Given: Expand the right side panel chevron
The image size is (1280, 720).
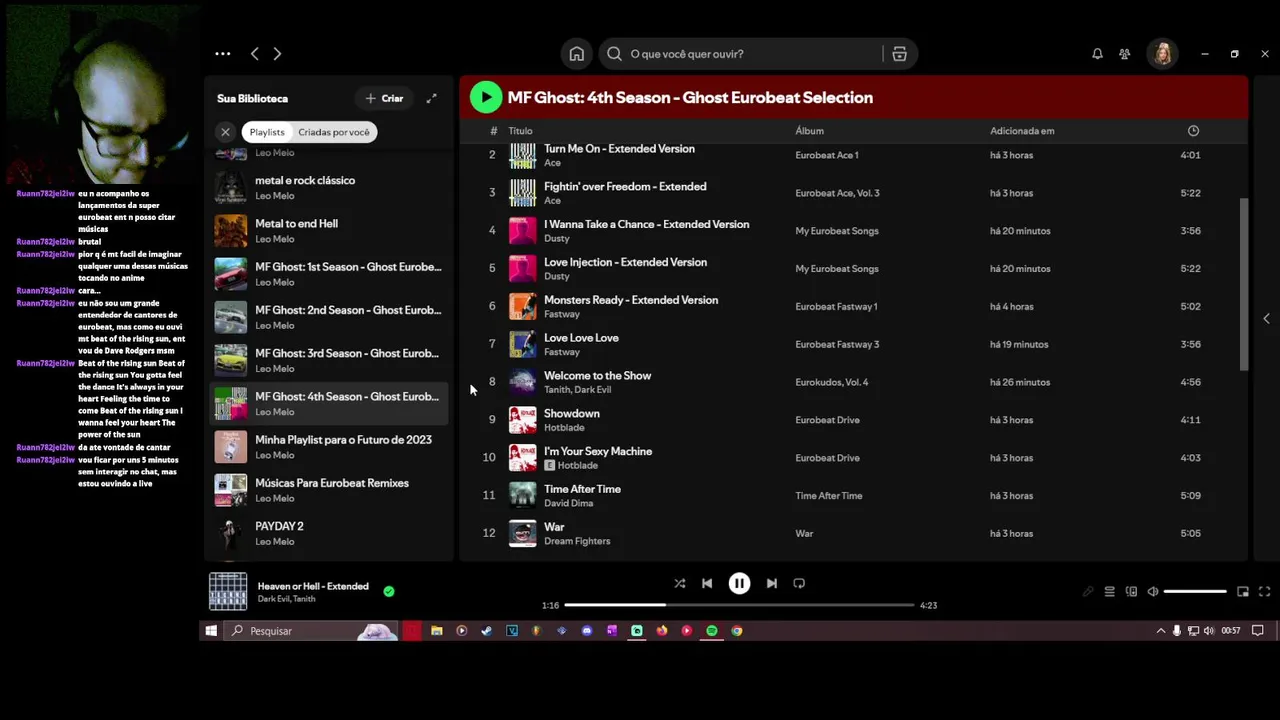Looking at the screenshot, I should tap(1266, 318).
